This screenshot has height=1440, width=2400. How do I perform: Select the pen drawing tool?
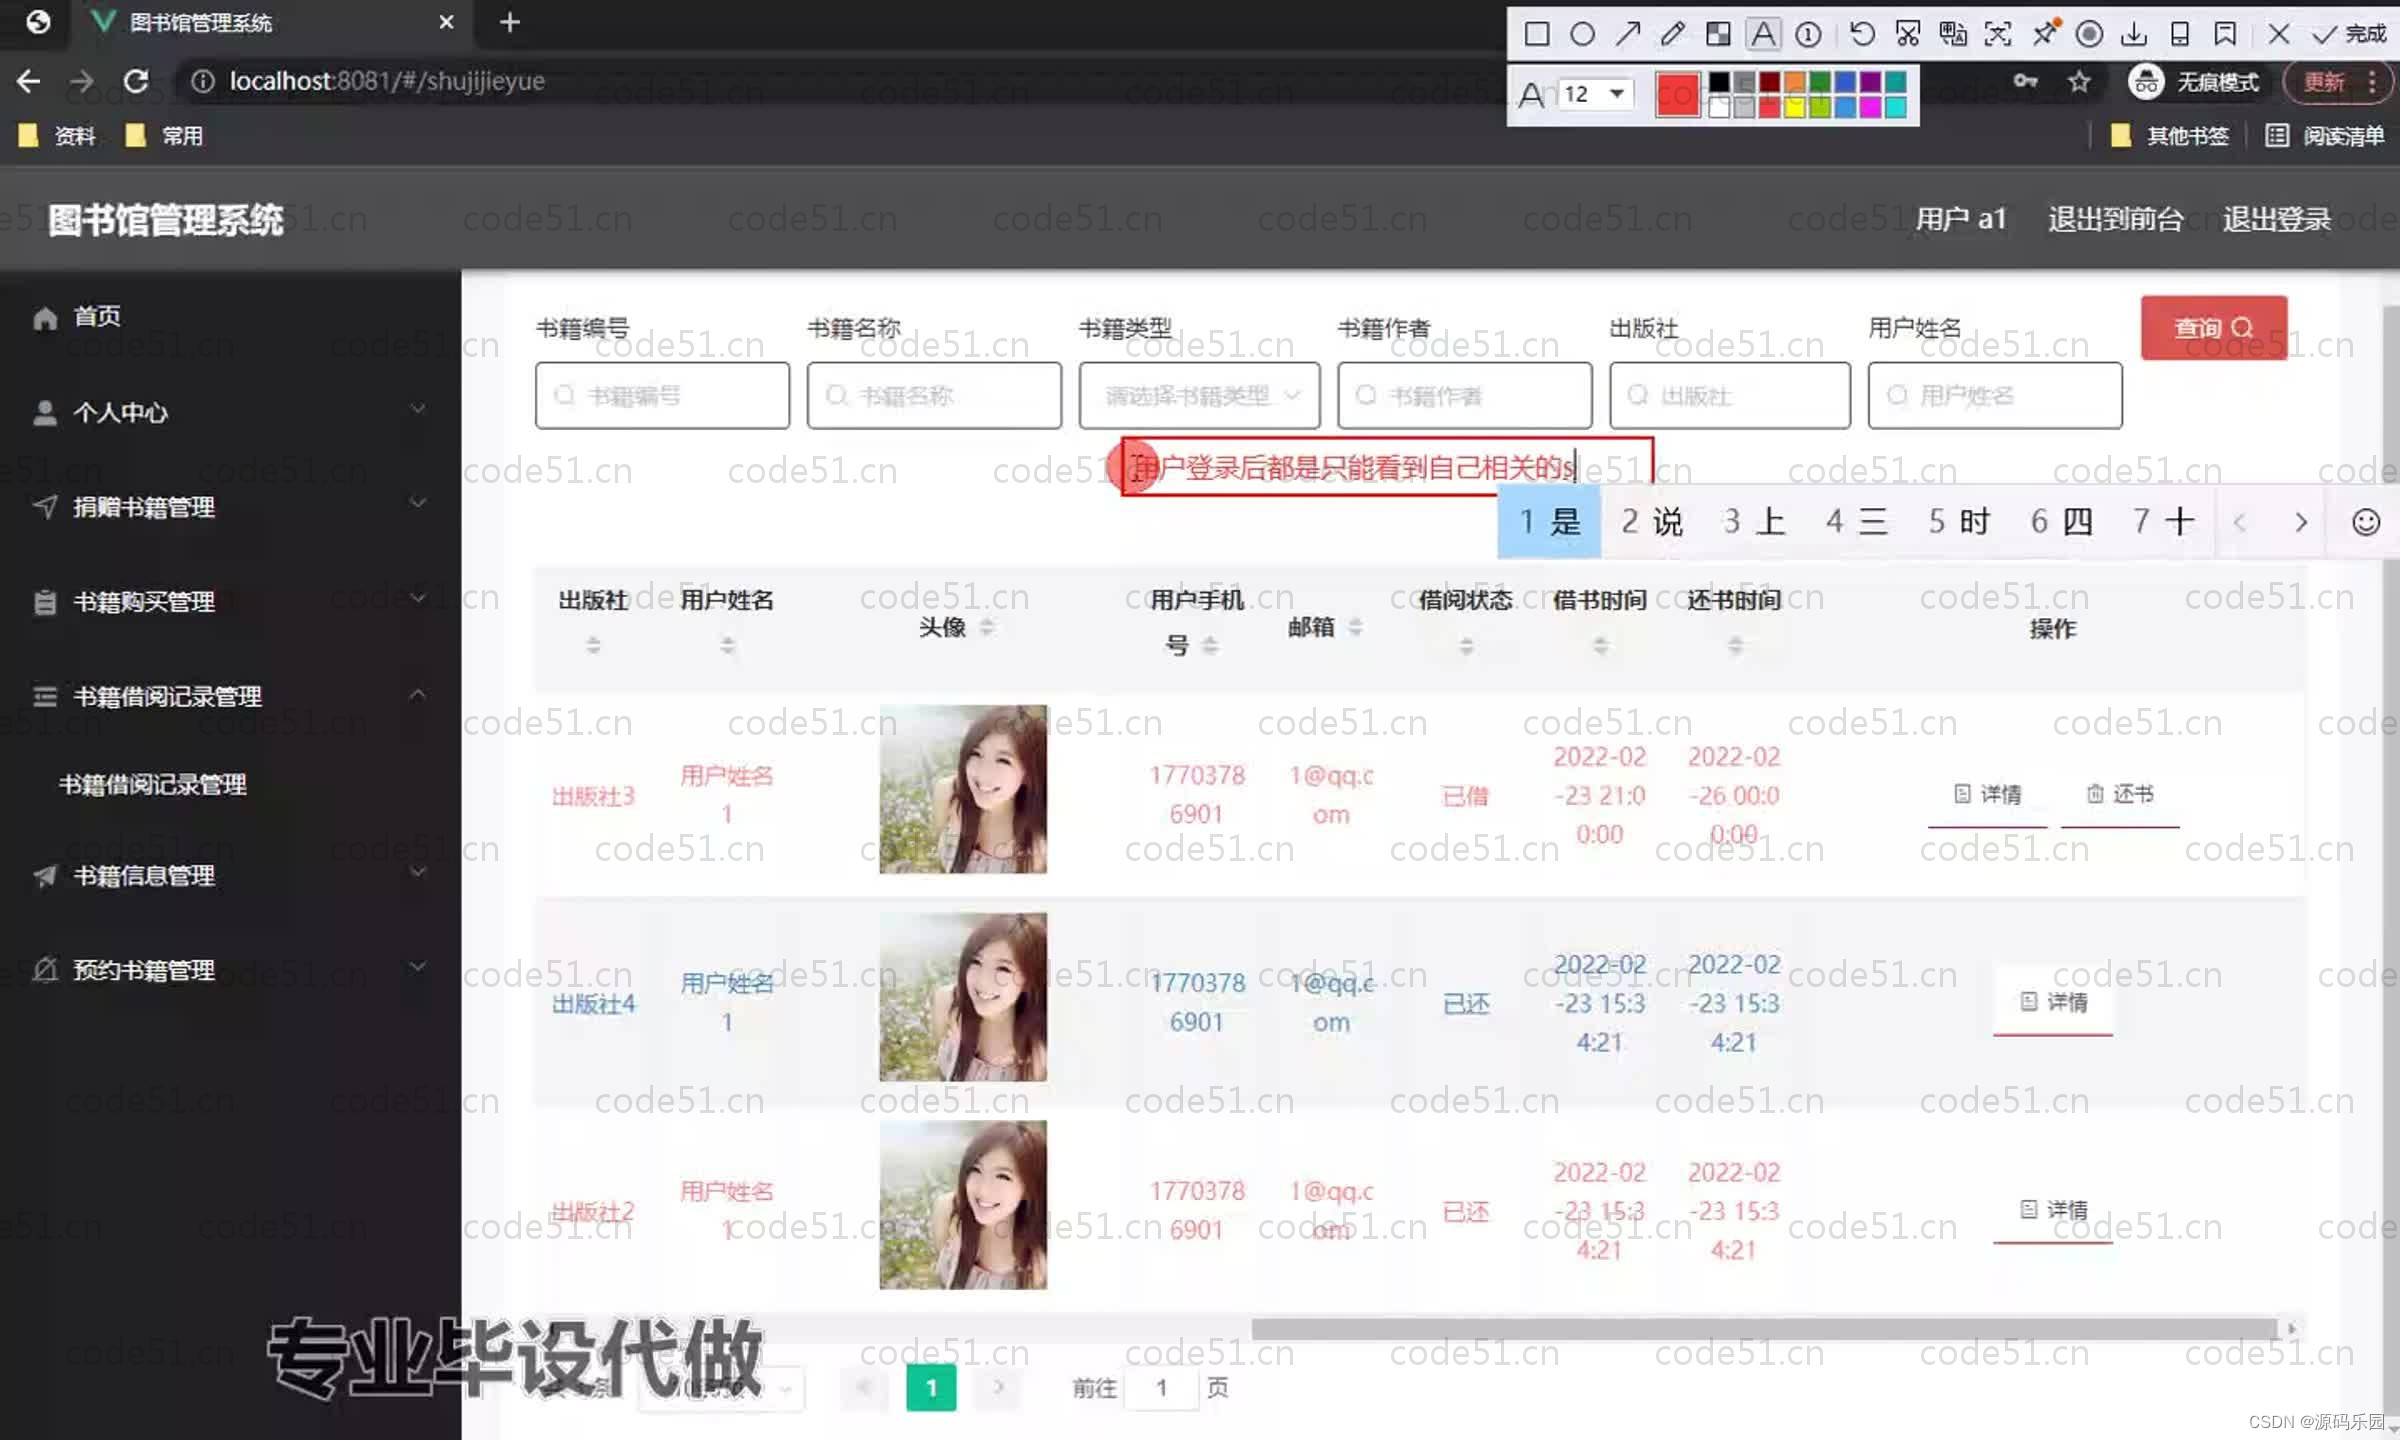click(x=1673, y=33)
